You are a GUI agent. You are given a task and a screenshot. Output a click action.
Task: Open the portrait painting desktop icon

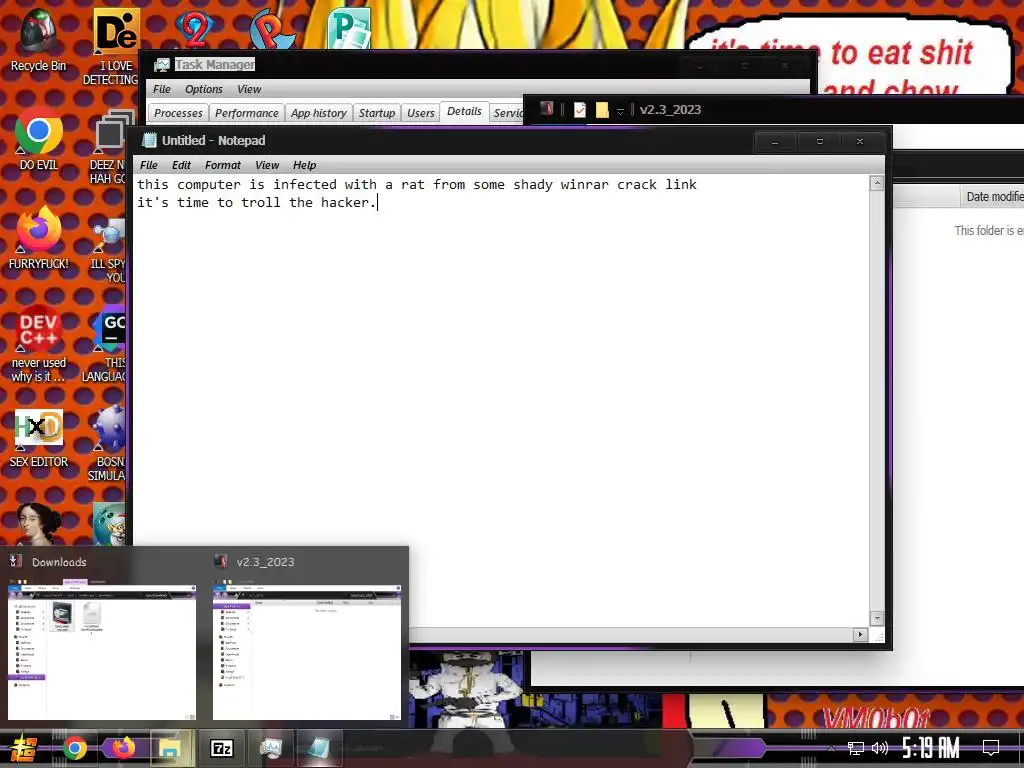[x=38, y=522]
